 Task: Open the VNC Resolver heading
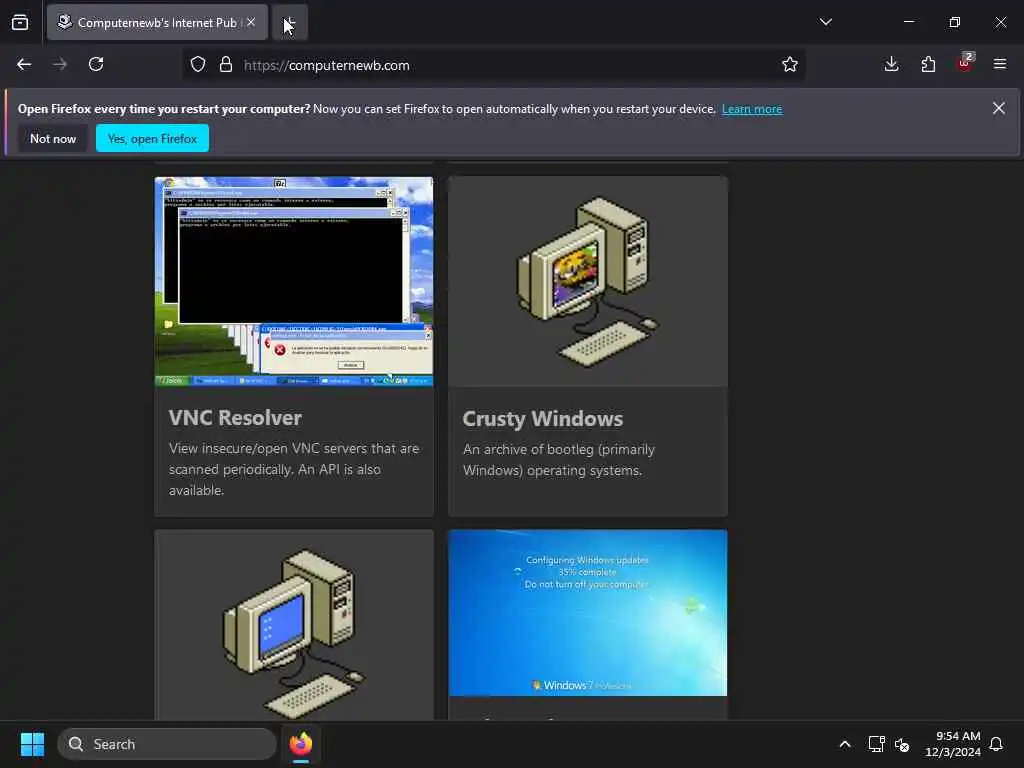235,418
